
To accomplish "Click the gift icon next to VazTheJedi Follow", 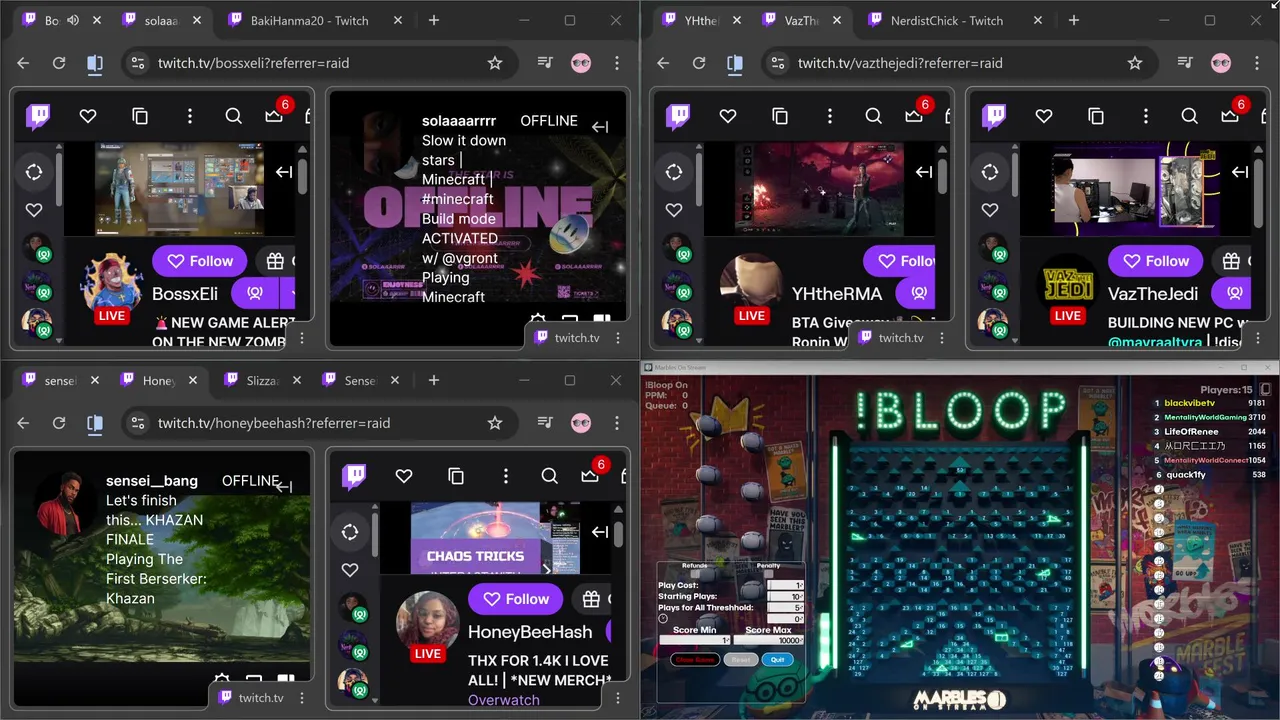I will click(1232, 261).
